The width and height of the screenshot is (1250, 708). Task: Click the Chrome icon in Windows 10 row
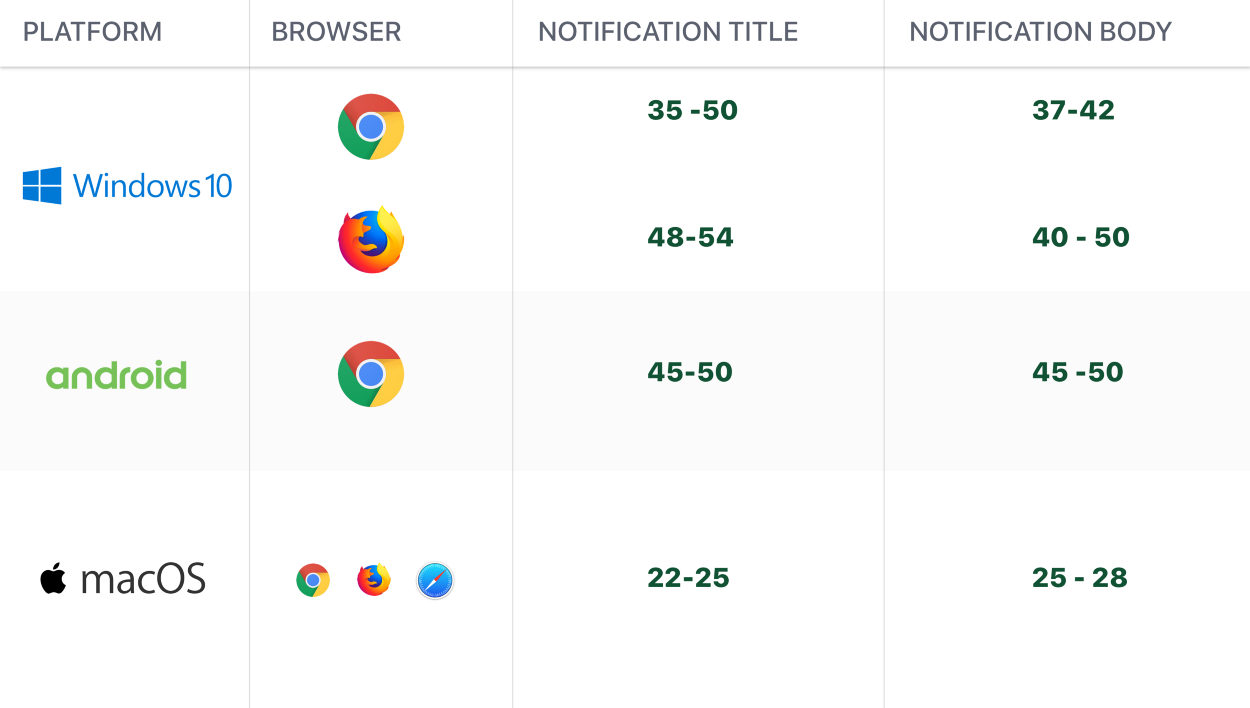tap(371, 127)
